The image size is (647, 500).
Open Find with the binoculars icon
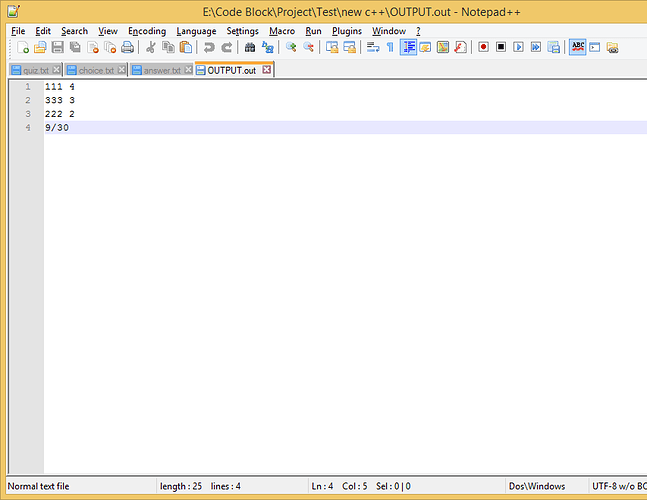(x=250, y=47)
